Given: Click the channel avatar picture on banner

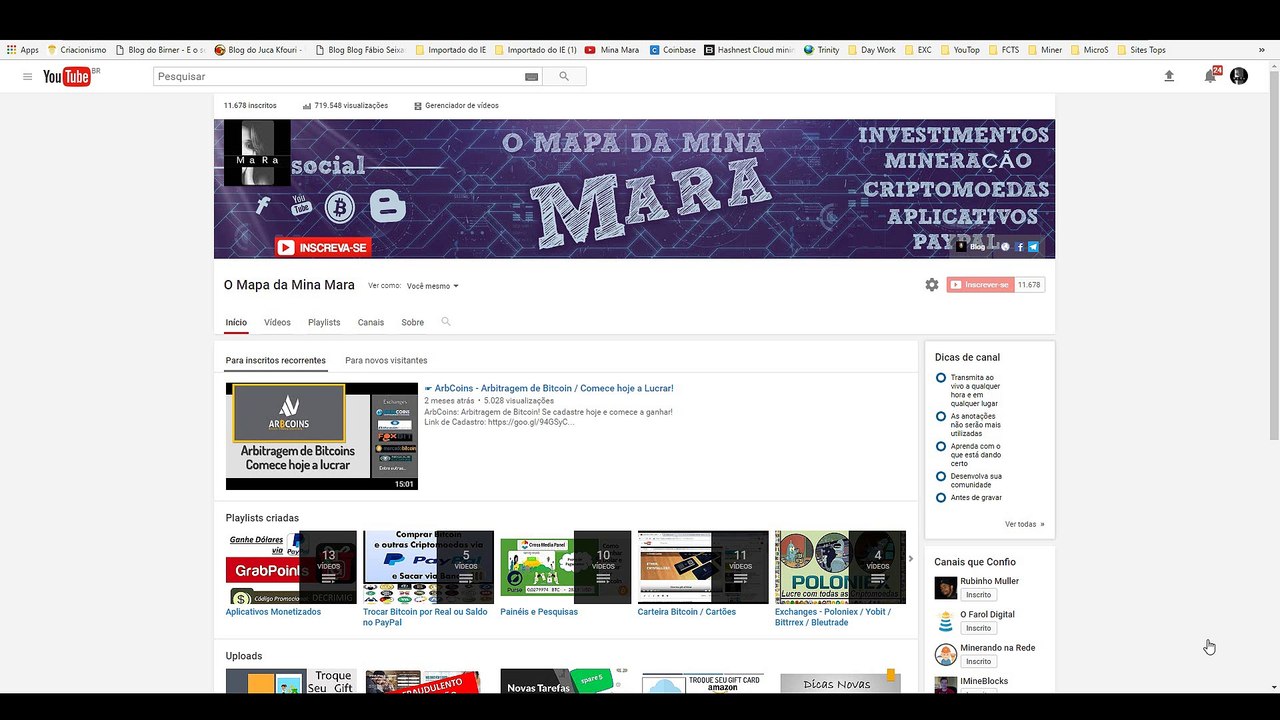Looking at the screenshot, I should tap(257, 153).
